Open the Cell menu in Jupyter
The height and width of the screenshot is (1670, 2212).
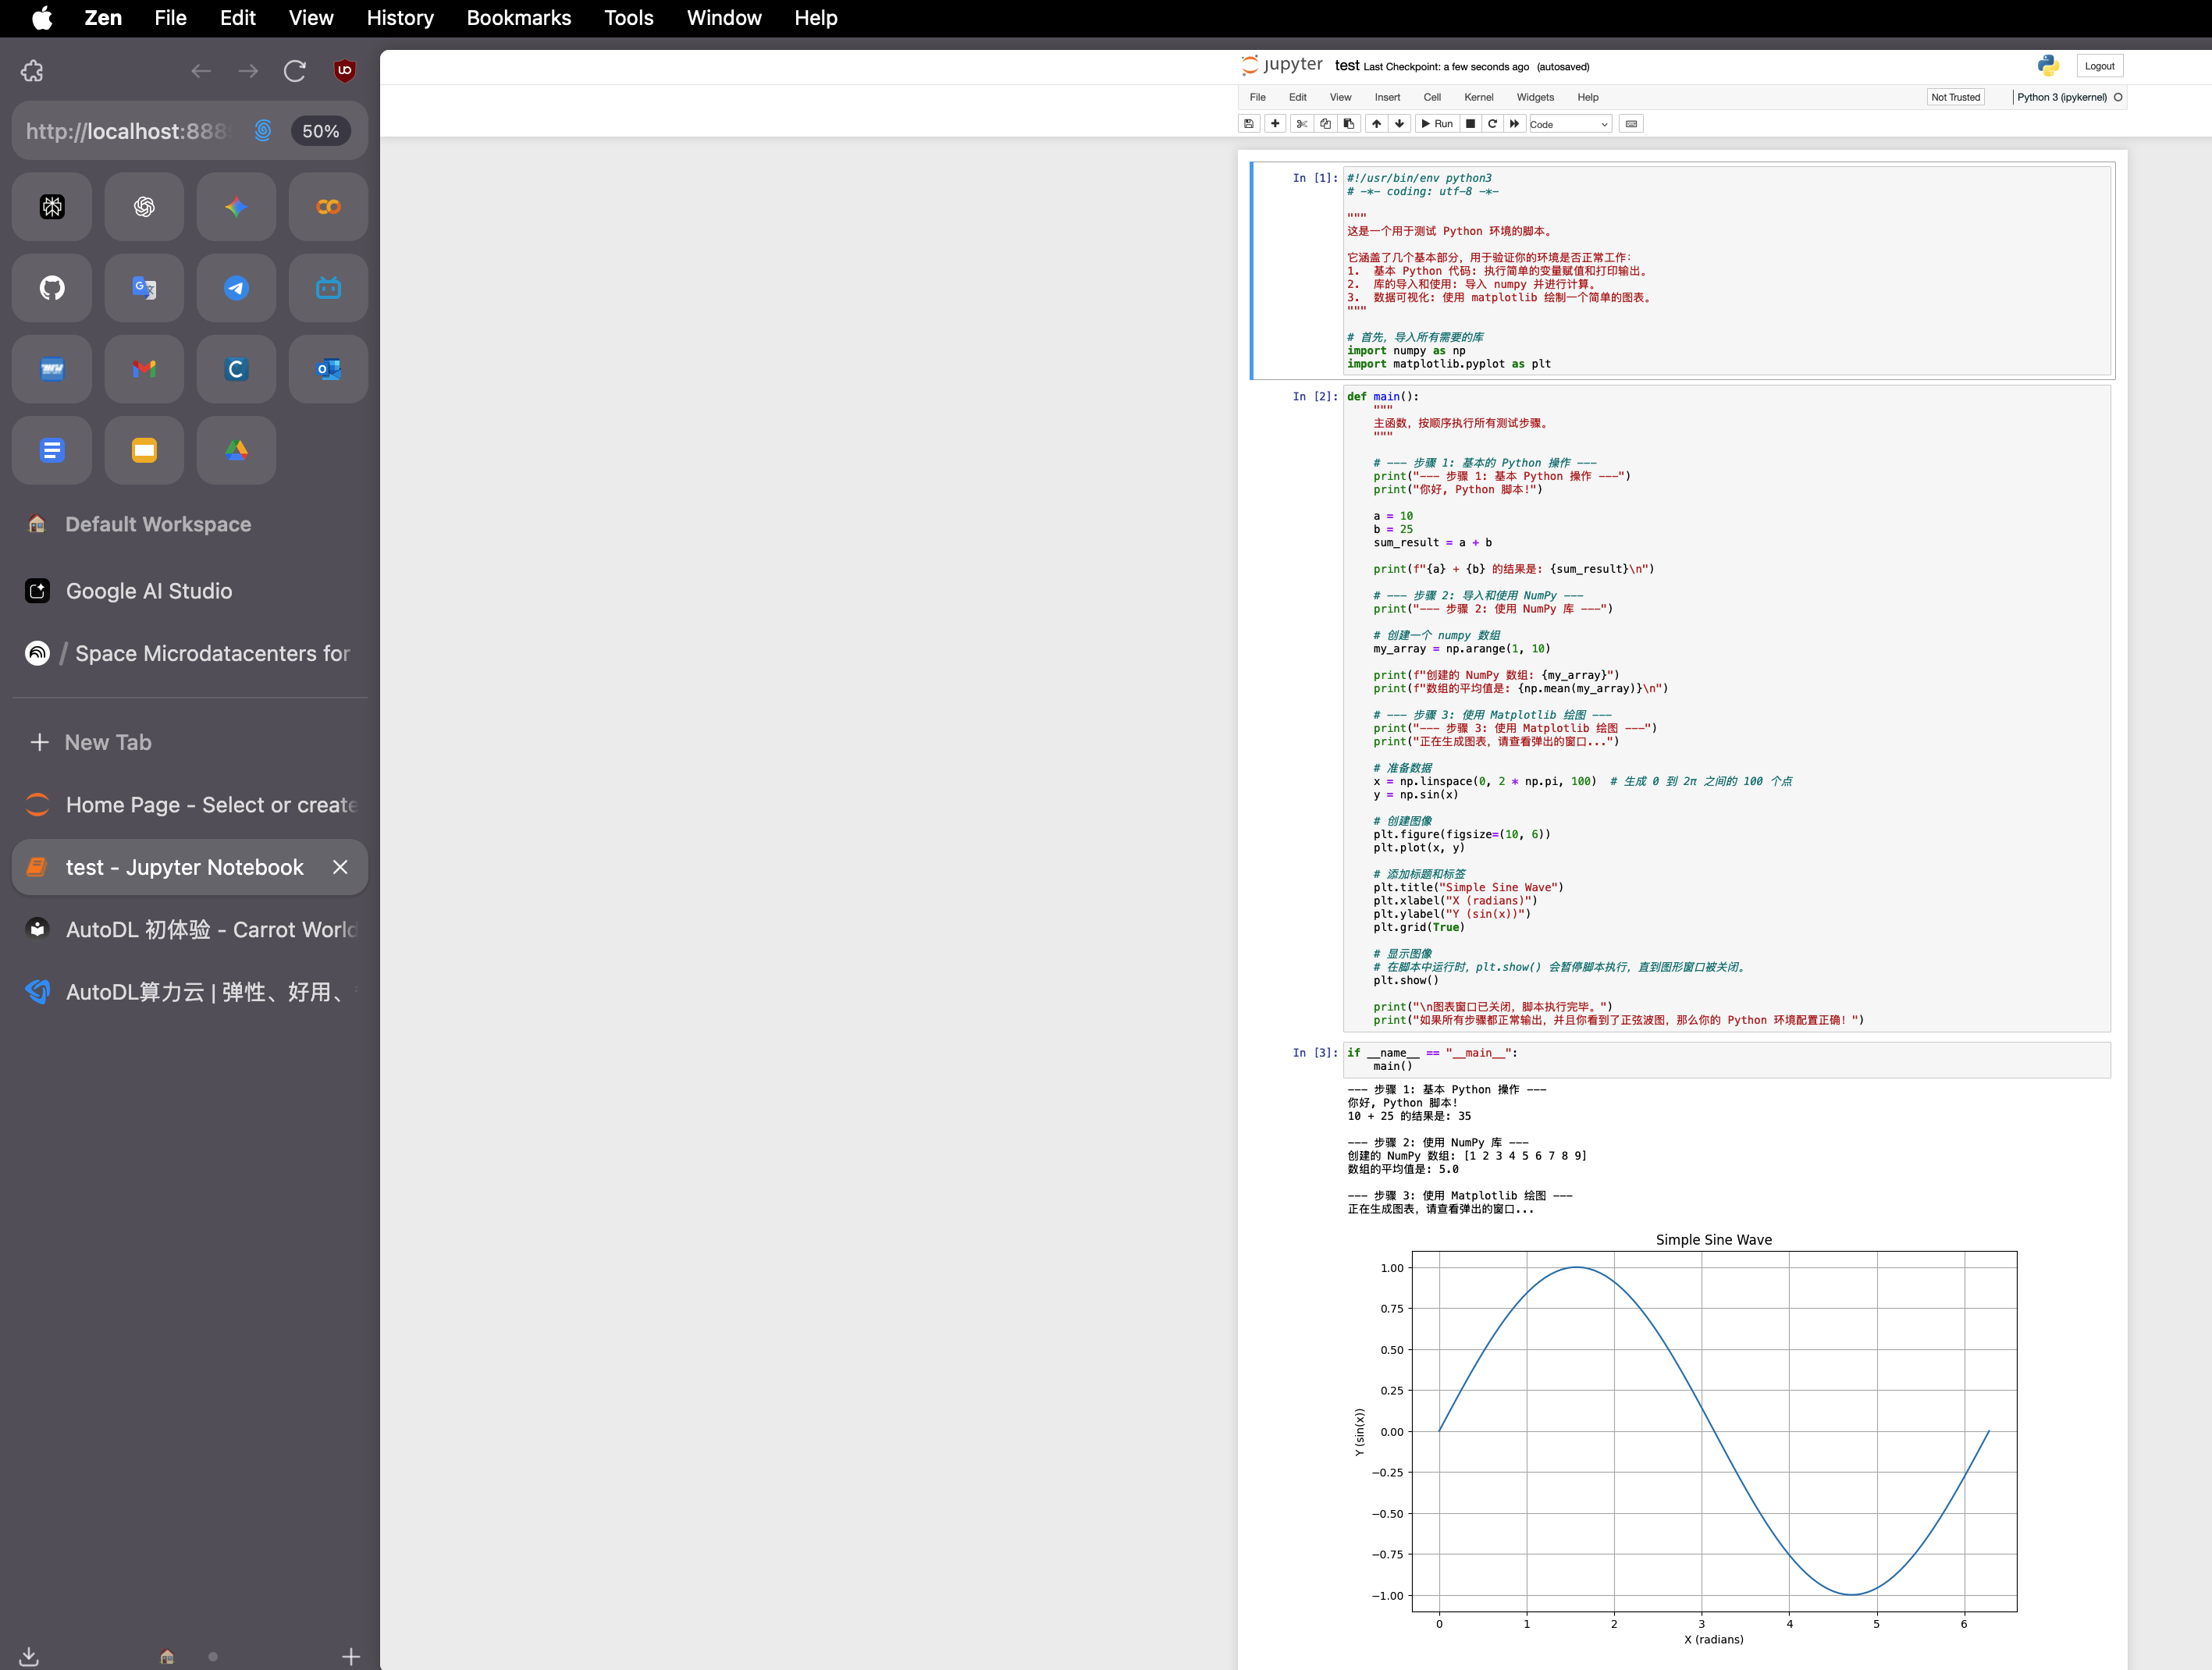[x=1432, y=97]
